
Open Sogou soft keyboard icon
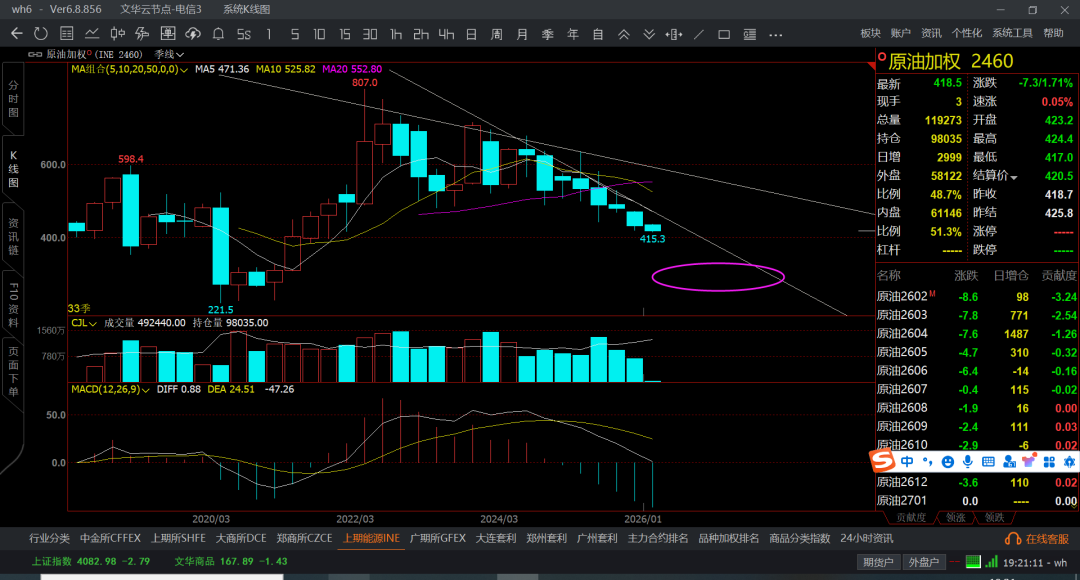point(988,462)
